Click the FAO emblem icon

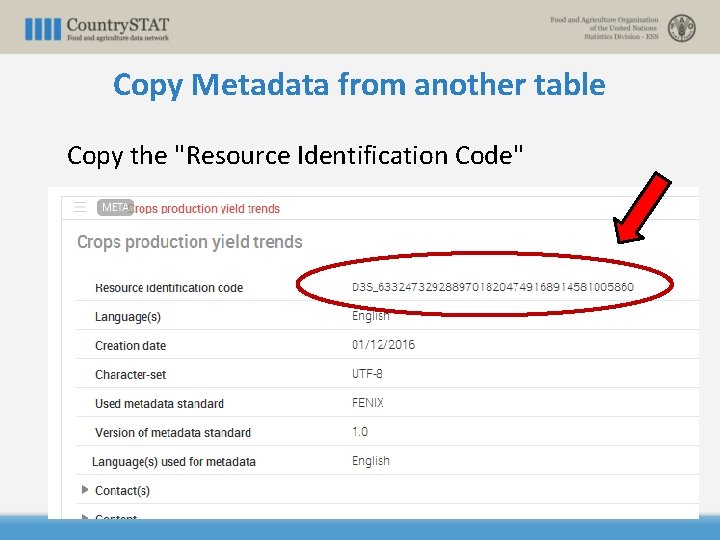point(681,28)
